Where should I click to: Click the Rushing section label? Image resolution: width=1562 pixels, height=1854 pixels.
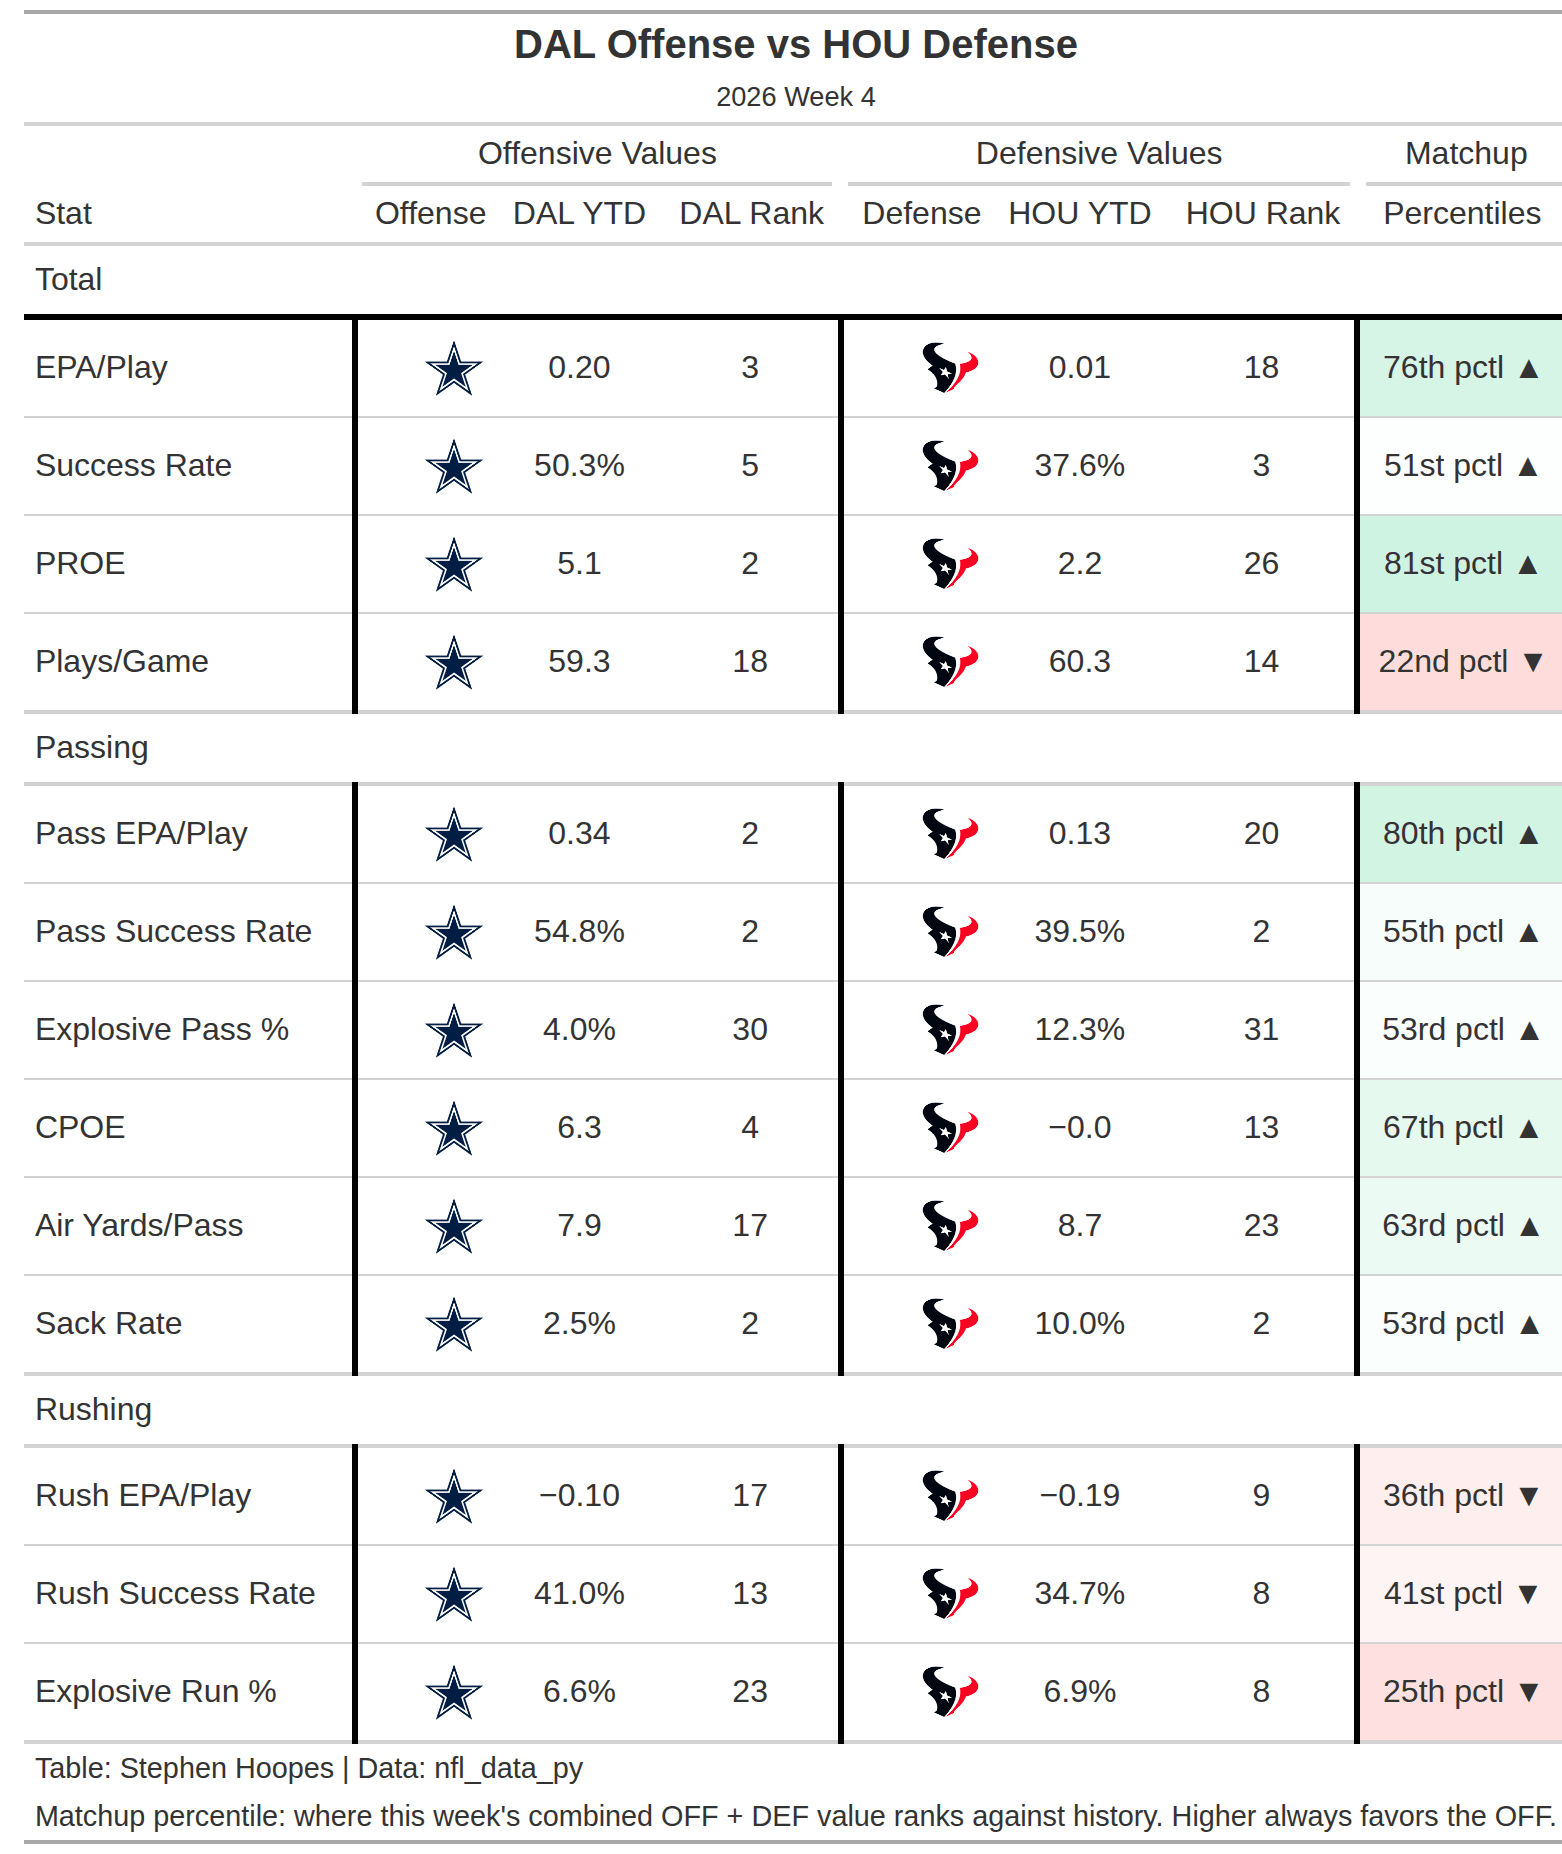[94, 1410]
